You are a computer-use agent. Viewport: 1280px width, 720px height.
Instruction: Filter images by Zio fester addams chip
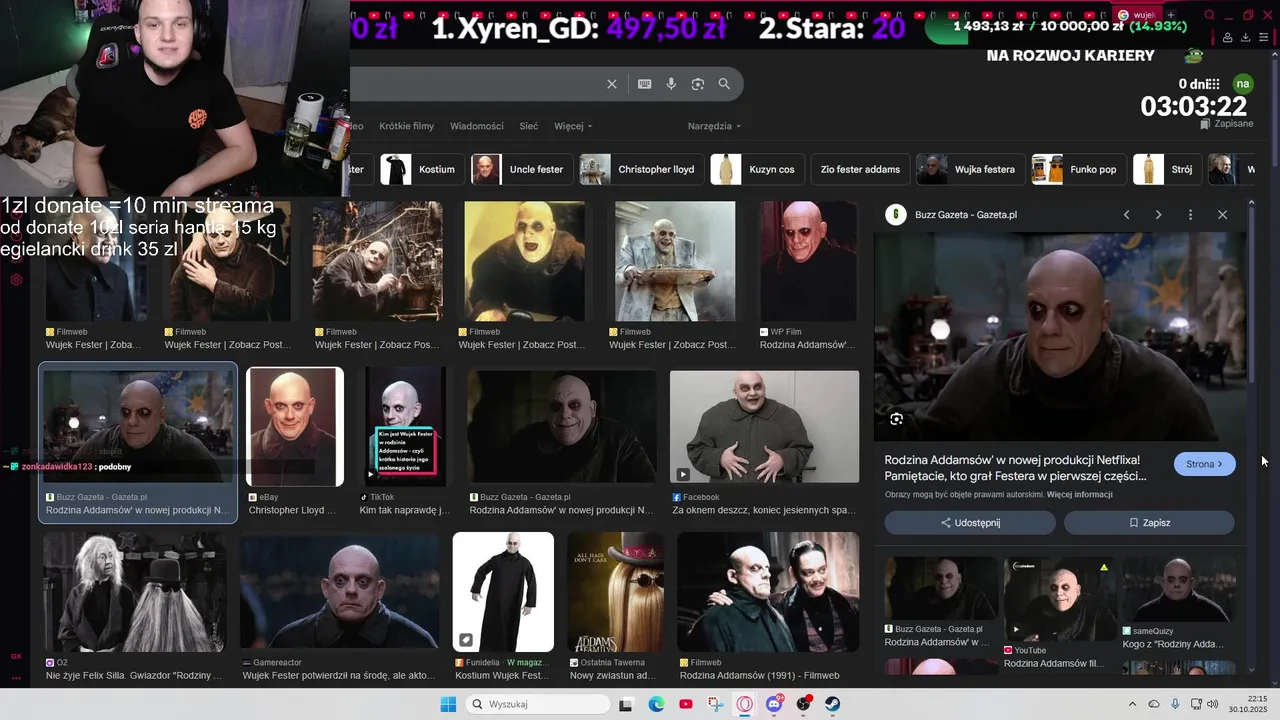click(860, 169)
